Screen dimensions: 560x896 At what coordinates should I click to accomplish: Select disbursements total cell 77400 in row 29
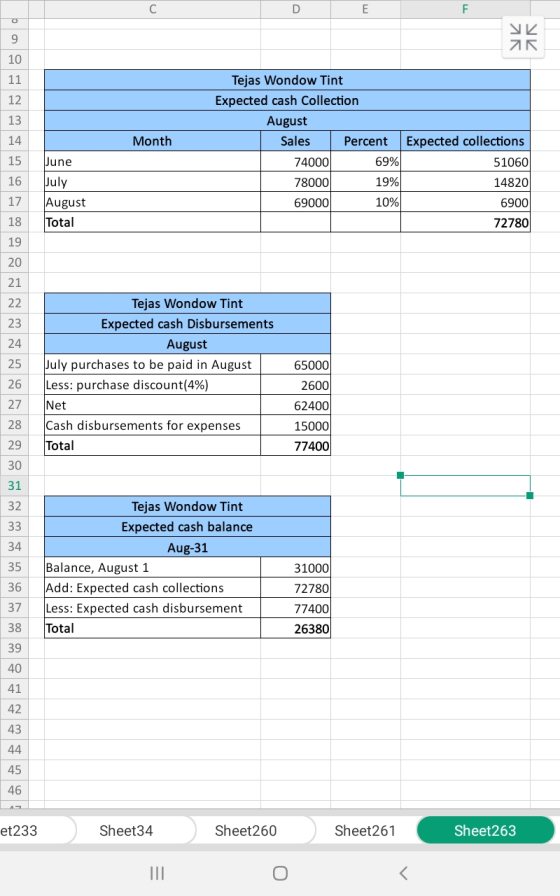tap(295, 445)
